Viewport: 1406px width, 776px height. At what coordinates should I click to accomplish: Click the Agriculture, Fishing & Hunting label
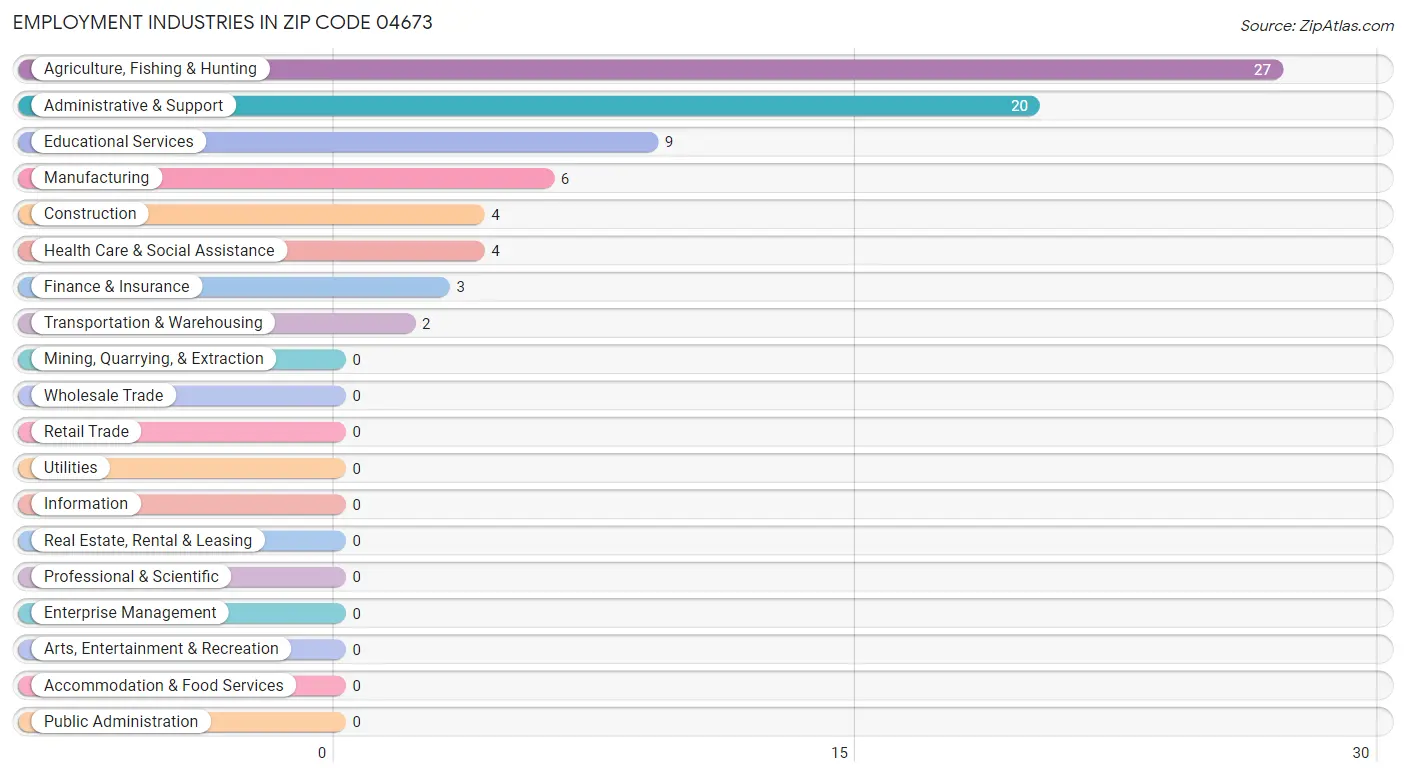tap(150, 69)
